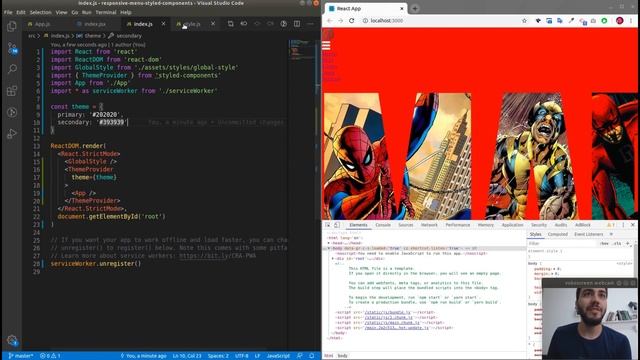This screenshot has height=360, width=640.
Task: Open the Search view in the activity bar
Action: click(12, 69)
